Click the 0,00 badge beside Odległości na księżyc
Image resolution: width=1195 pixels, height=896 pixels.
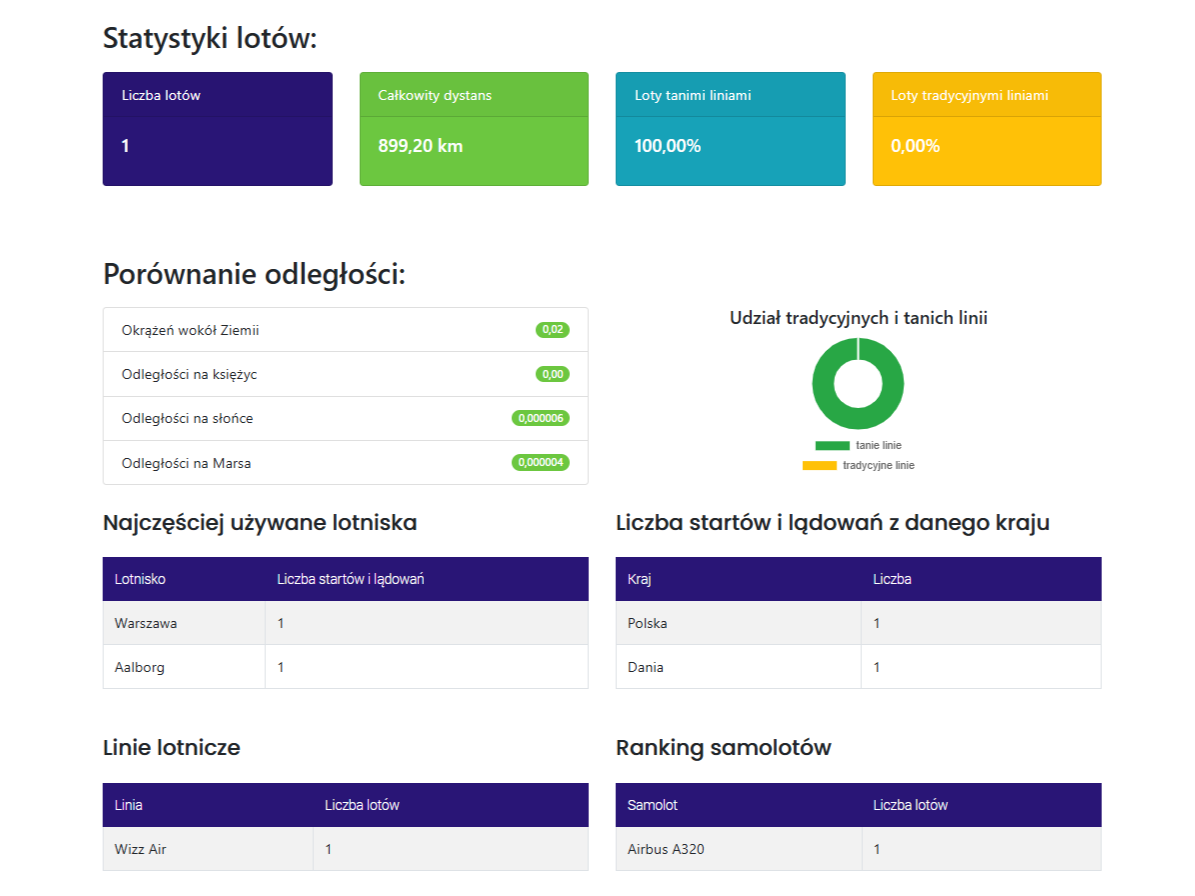[554, 373]
